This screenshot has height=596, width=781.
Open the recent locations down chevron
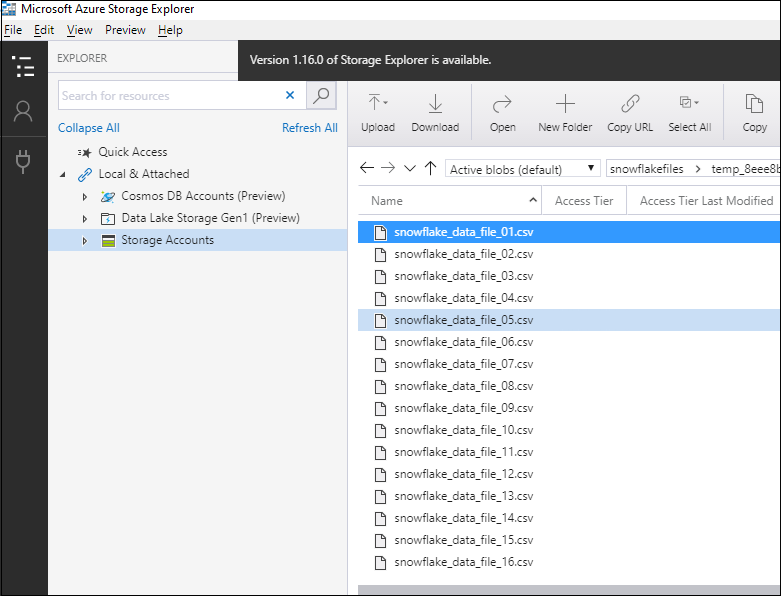point(409,168)
